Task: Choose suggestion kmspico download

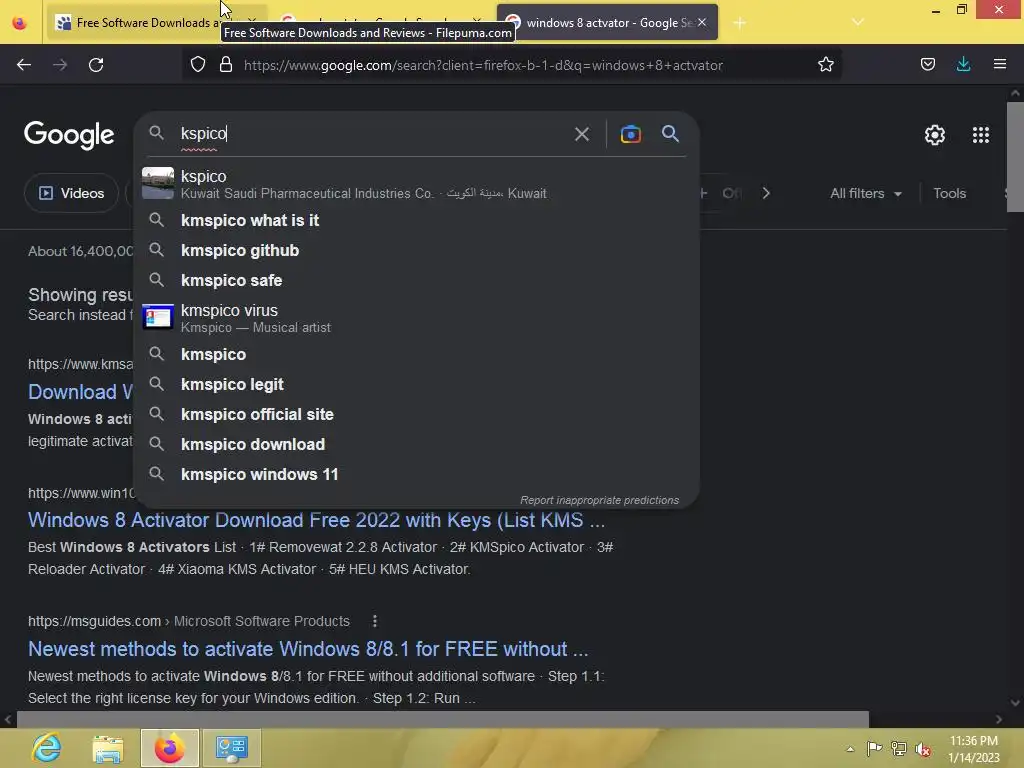Action: [x=417, y=445]
